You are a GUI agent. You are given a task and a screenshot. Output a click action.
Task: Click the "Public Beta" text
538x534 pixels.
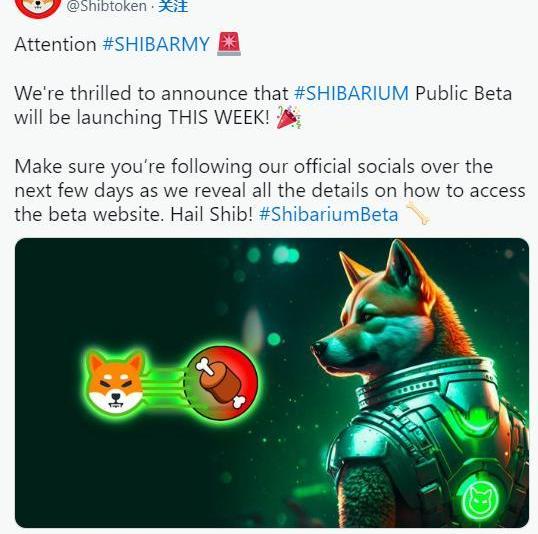[464, 93]
